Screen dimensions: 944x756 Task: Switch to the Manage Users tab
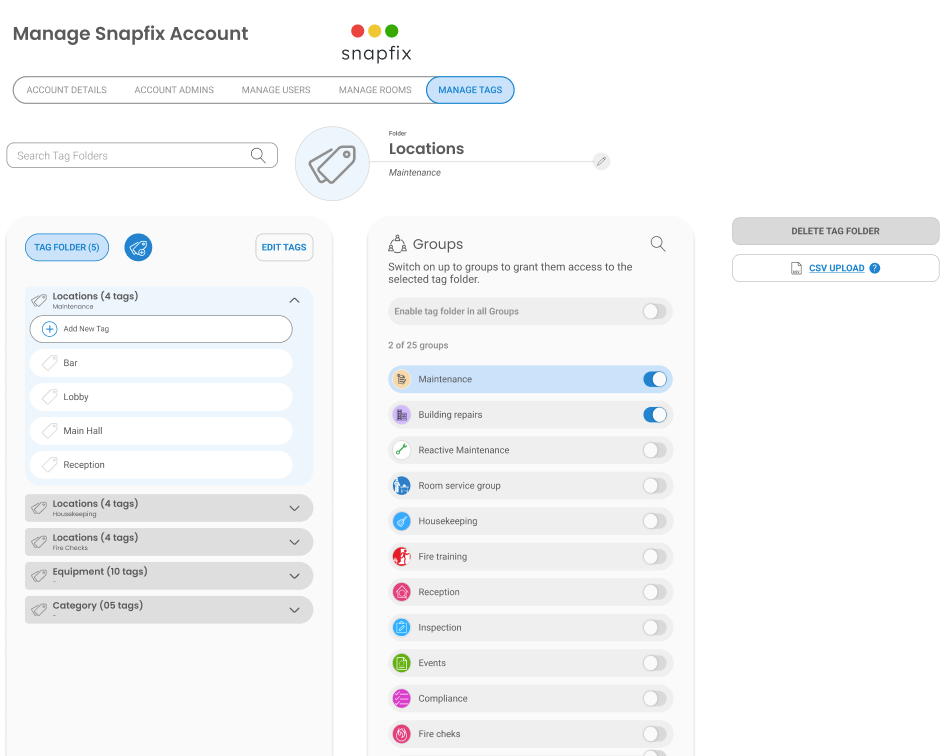[x=276, y=90]
